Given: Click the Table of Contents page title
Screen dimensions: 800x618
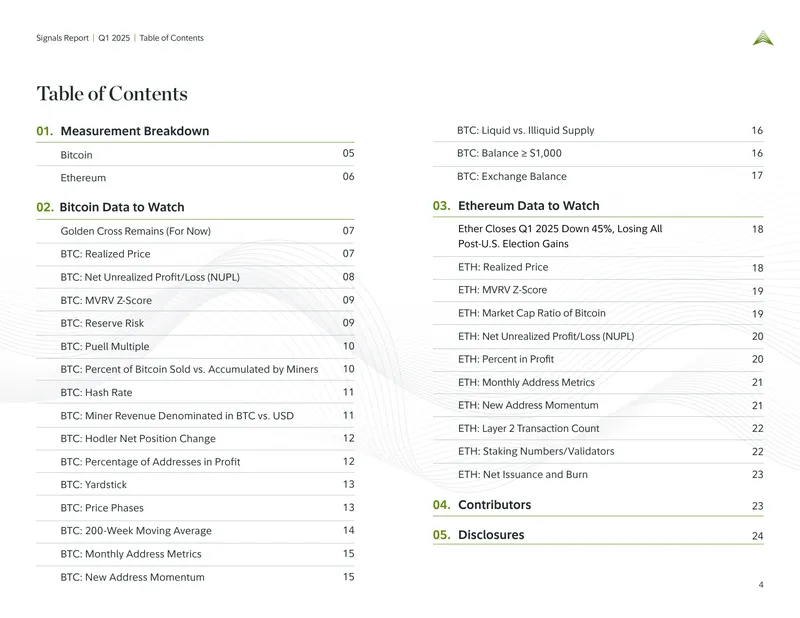Looking at the screenshot, I should pyautogui.click(x=112, y=94).
